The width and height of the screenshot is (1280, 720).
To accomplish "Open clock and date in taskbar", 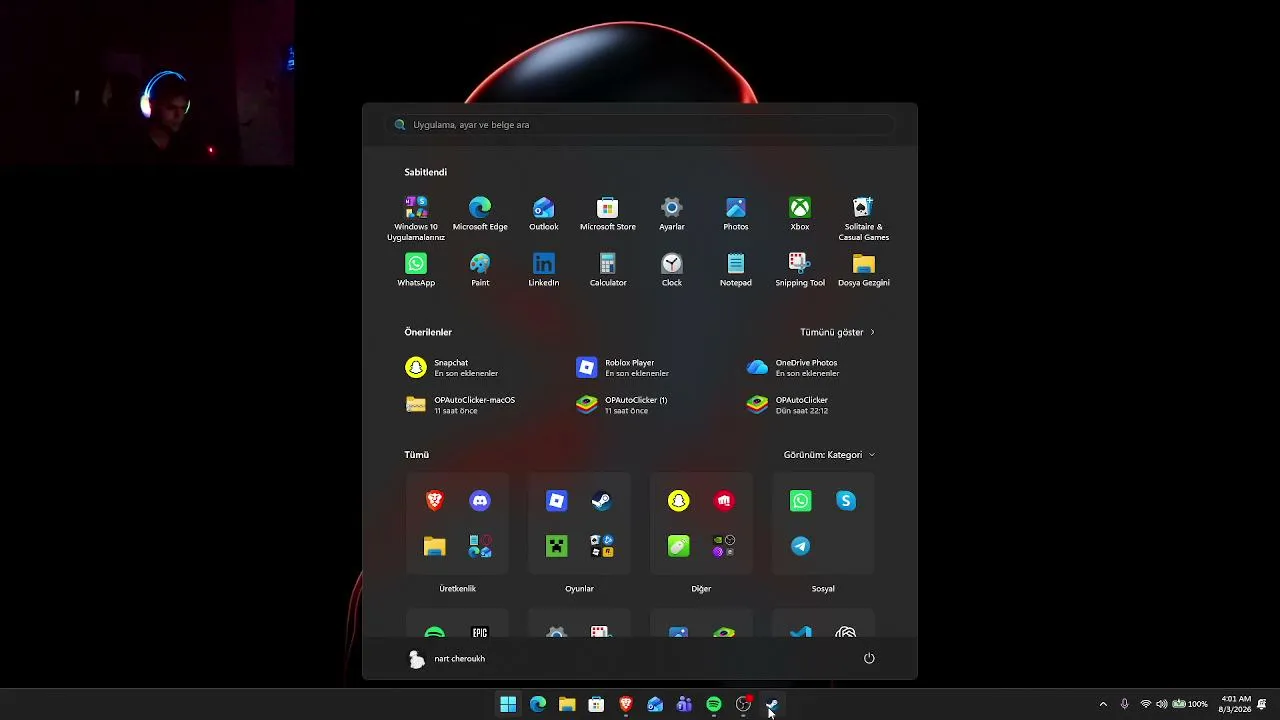I will tap(1236, 704).
